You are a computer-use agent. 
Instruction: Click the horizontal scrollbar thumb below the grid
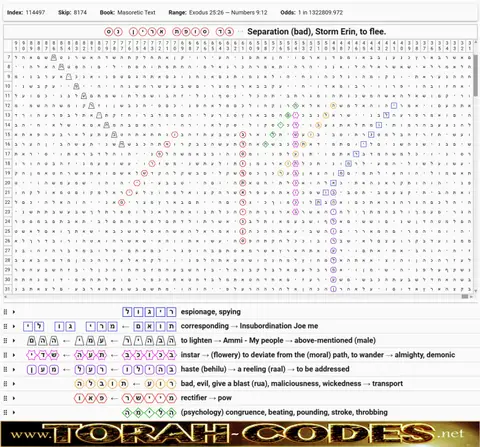[465, 296]
